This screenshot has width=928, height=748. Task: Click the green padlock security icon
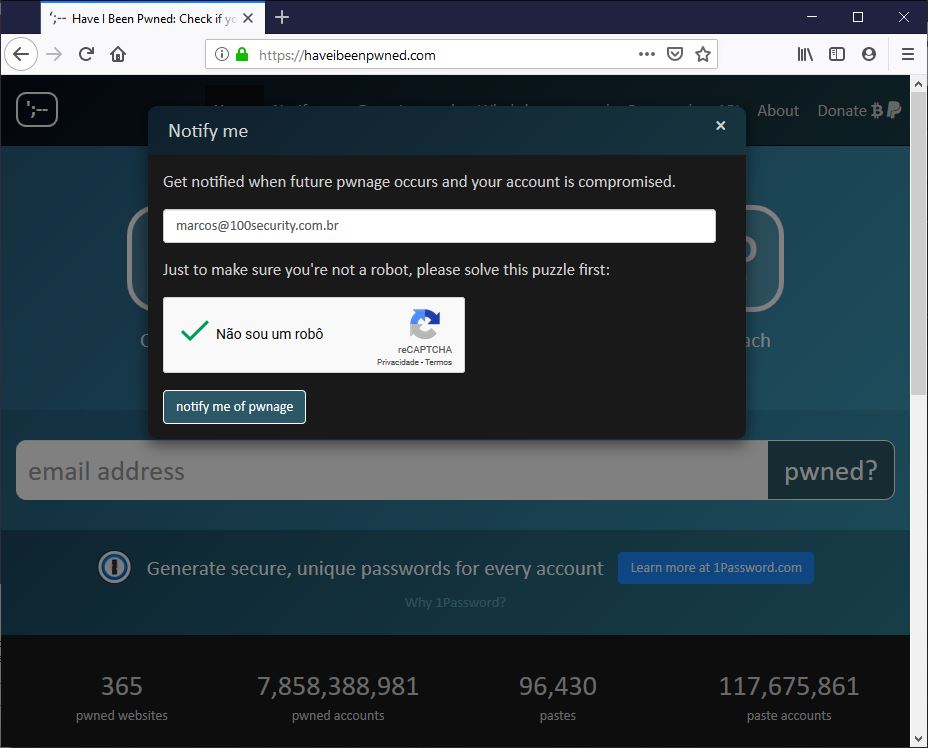point(241,54)
